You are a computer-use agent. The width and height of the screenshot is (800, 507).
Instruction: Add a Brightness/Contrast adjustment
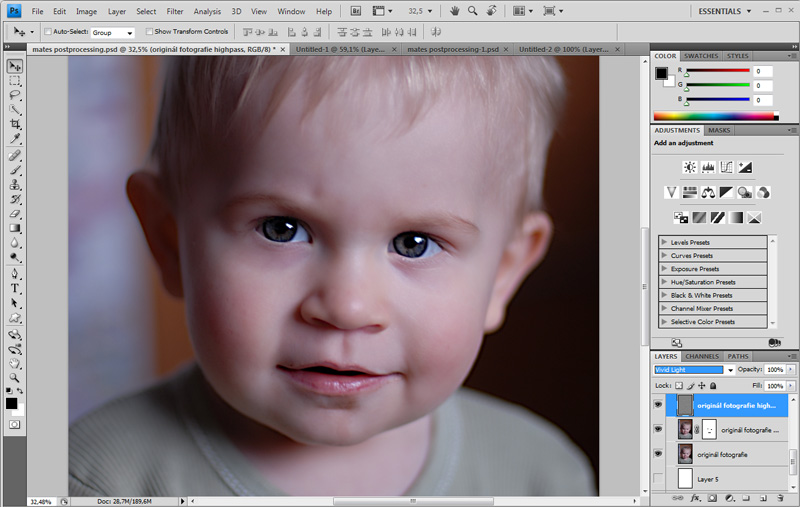[x=689, y=167]
